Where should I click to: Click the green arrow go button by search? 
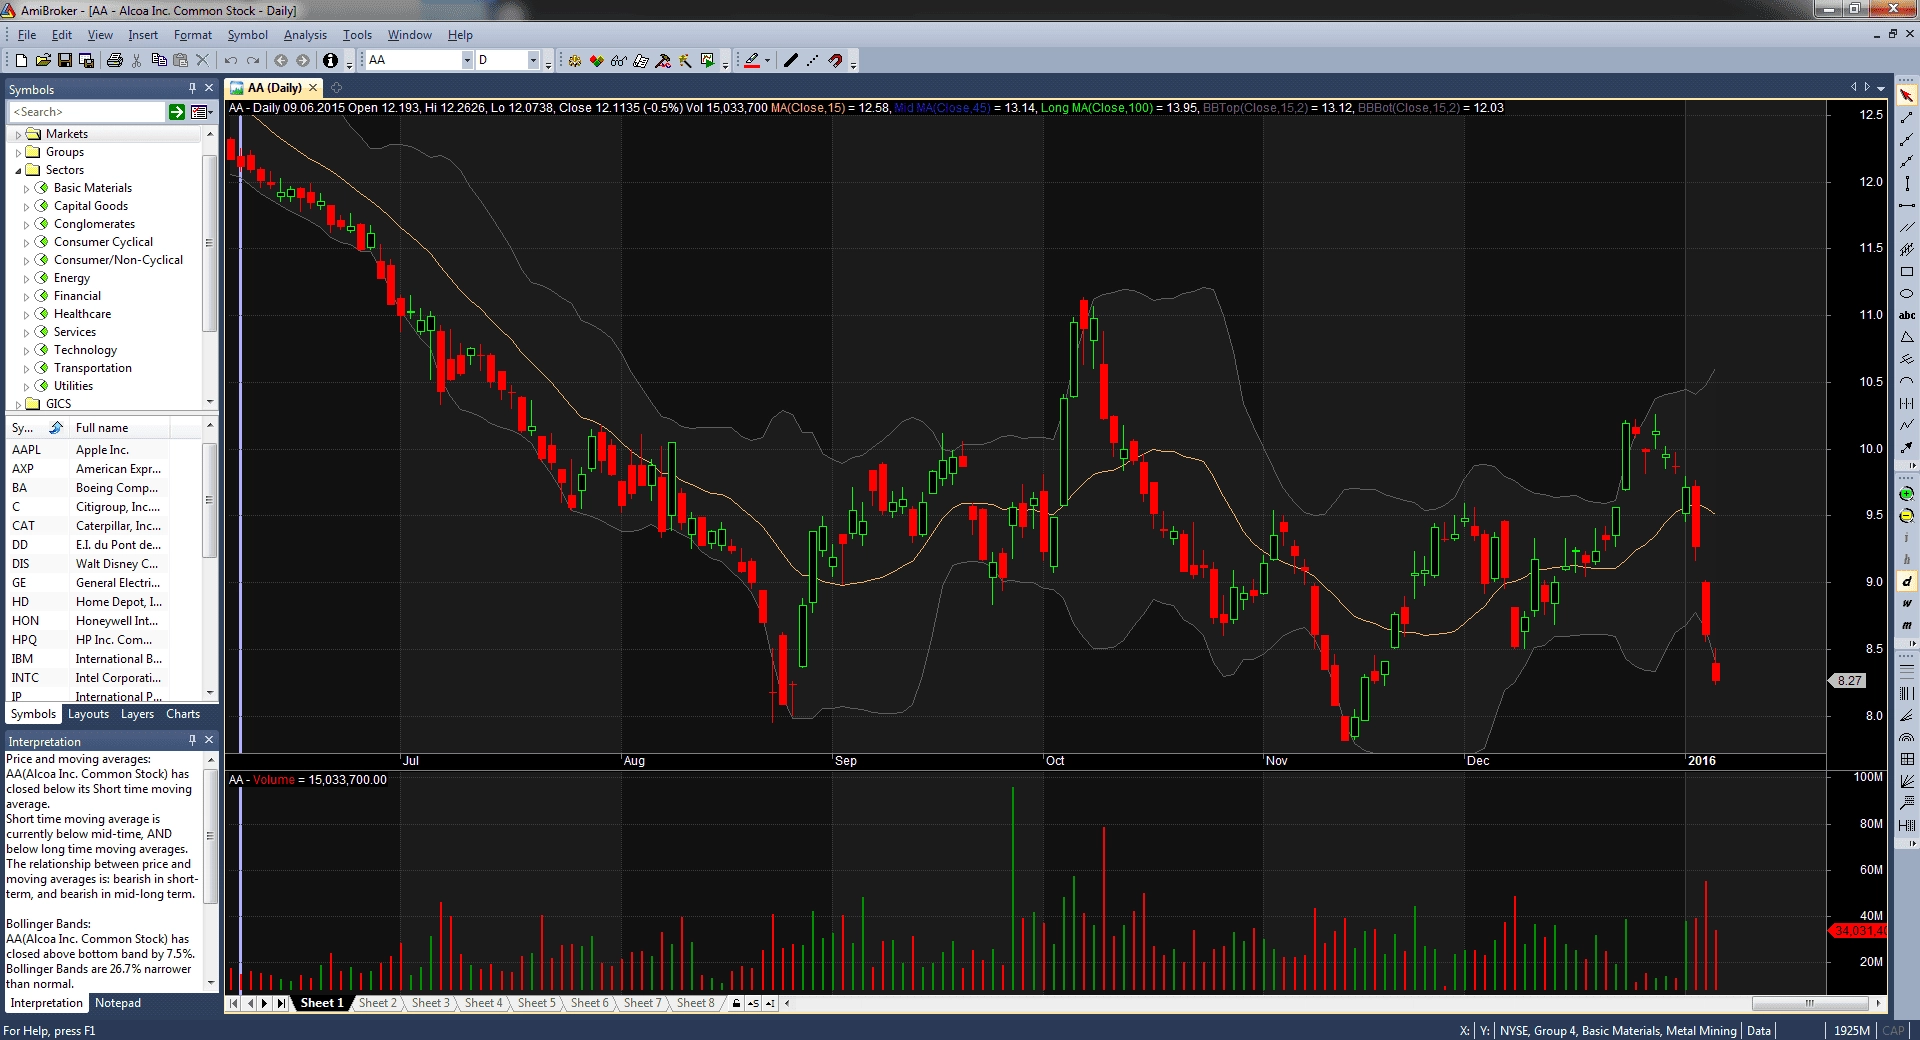(177, 112)
